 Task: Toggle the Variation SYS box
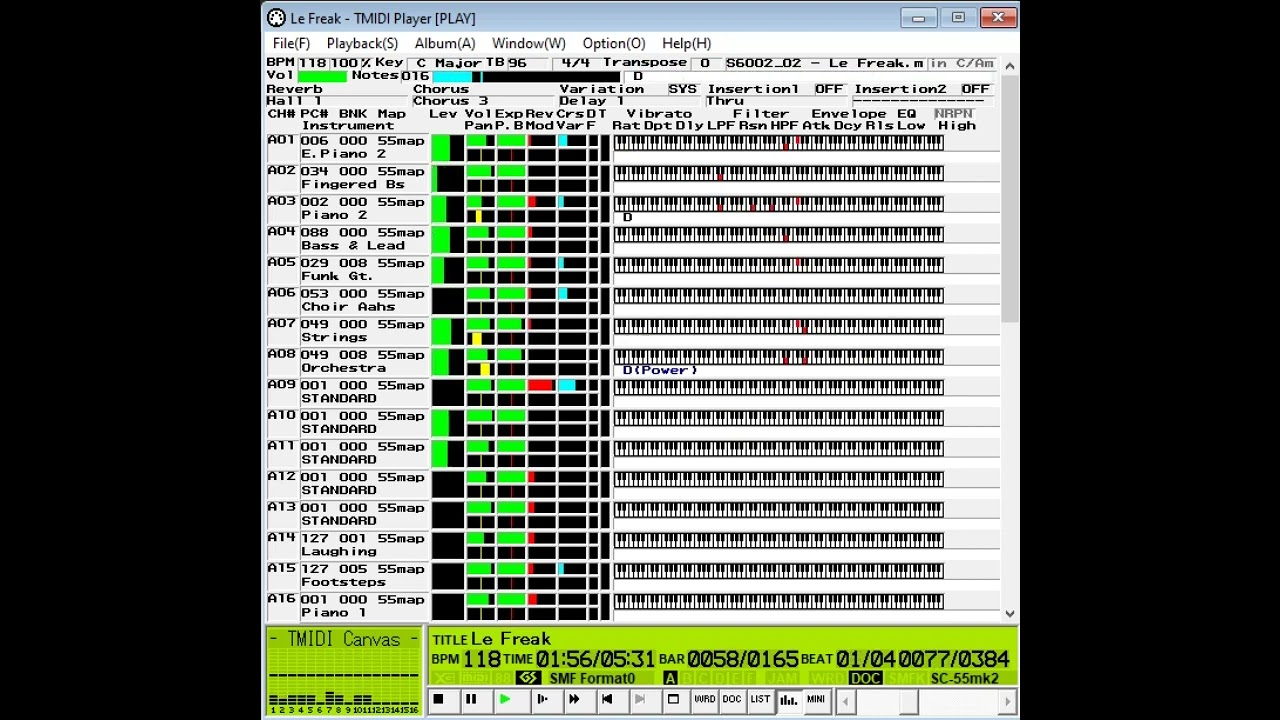coord(682,89)
